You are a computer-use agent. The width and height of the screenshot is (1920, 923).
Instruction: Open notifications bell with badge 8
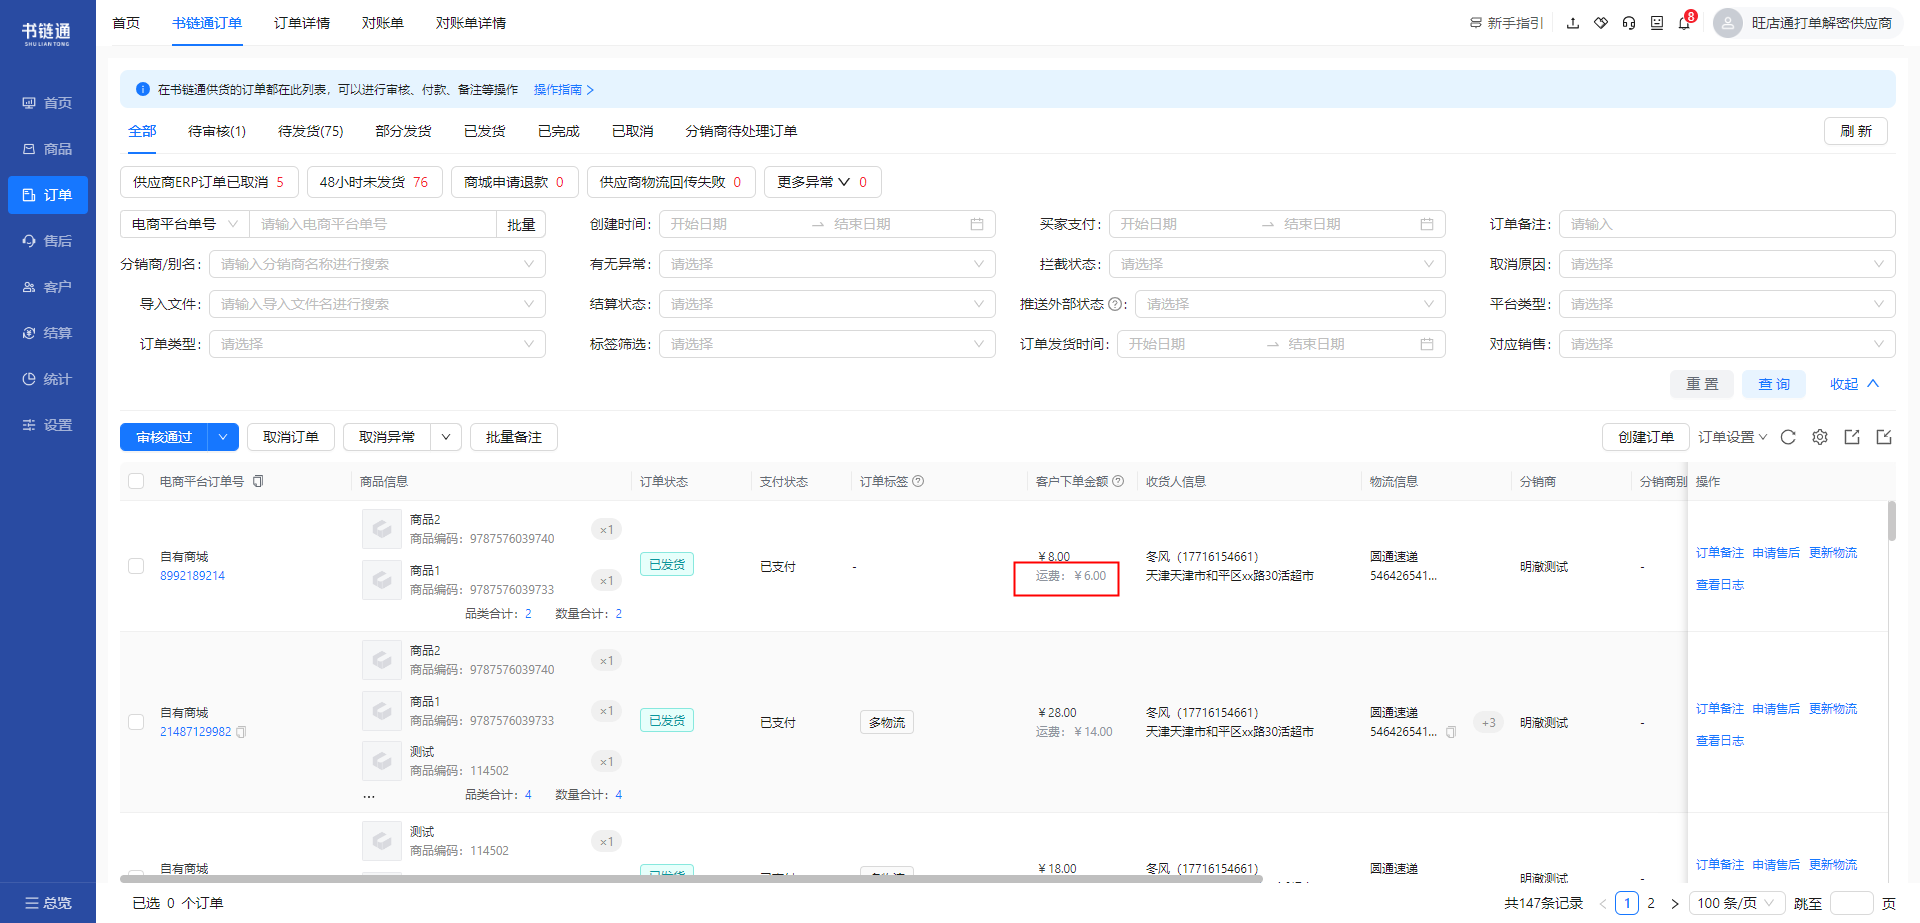click(x=1685, y=23)
